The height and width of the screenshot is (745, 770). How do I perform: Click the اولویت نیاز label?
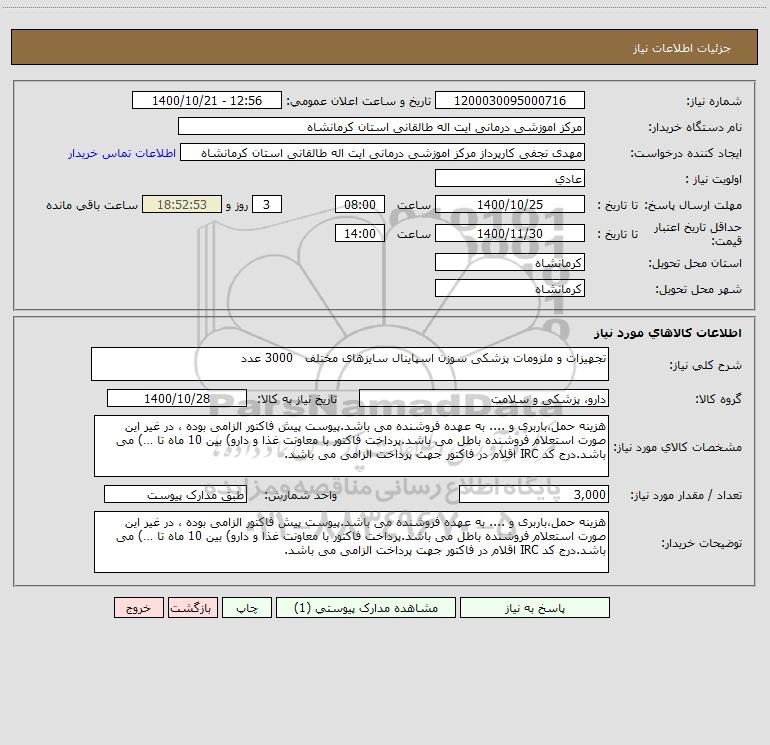(x=714, y=179)
